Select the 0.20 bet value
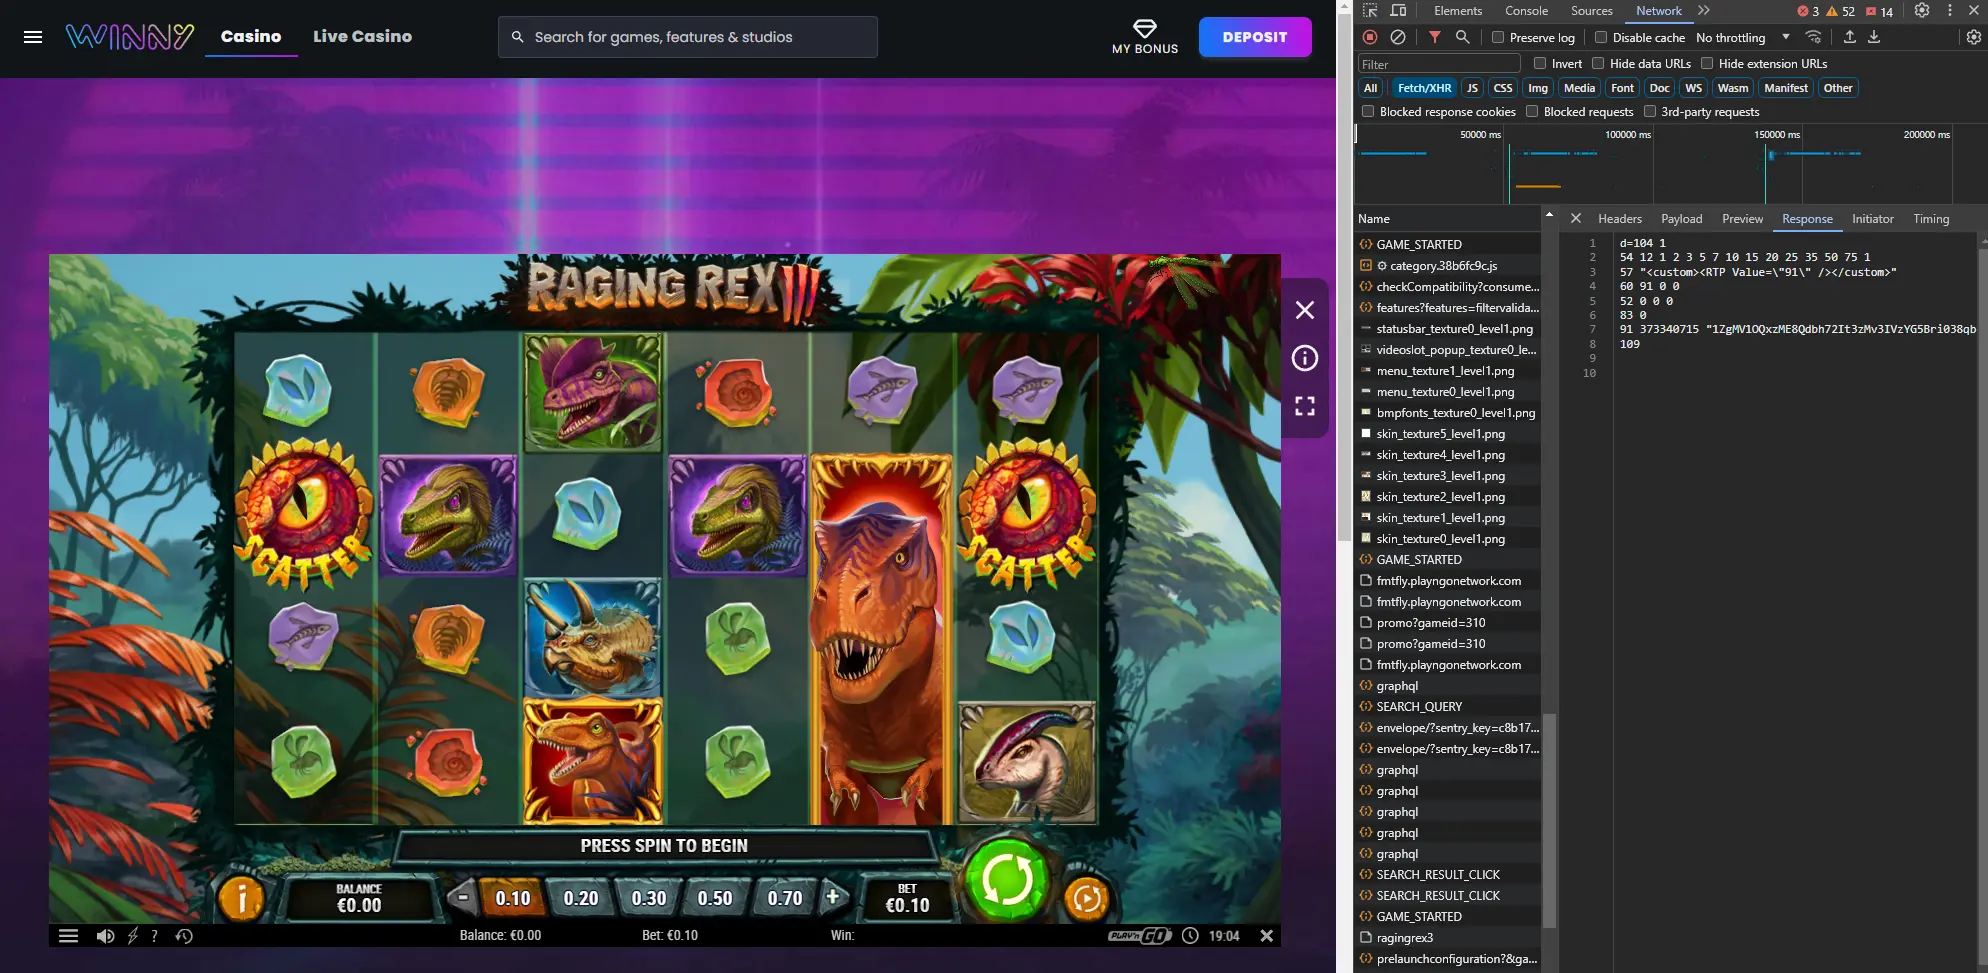1988x973 pixels. [x=581, y=898]
